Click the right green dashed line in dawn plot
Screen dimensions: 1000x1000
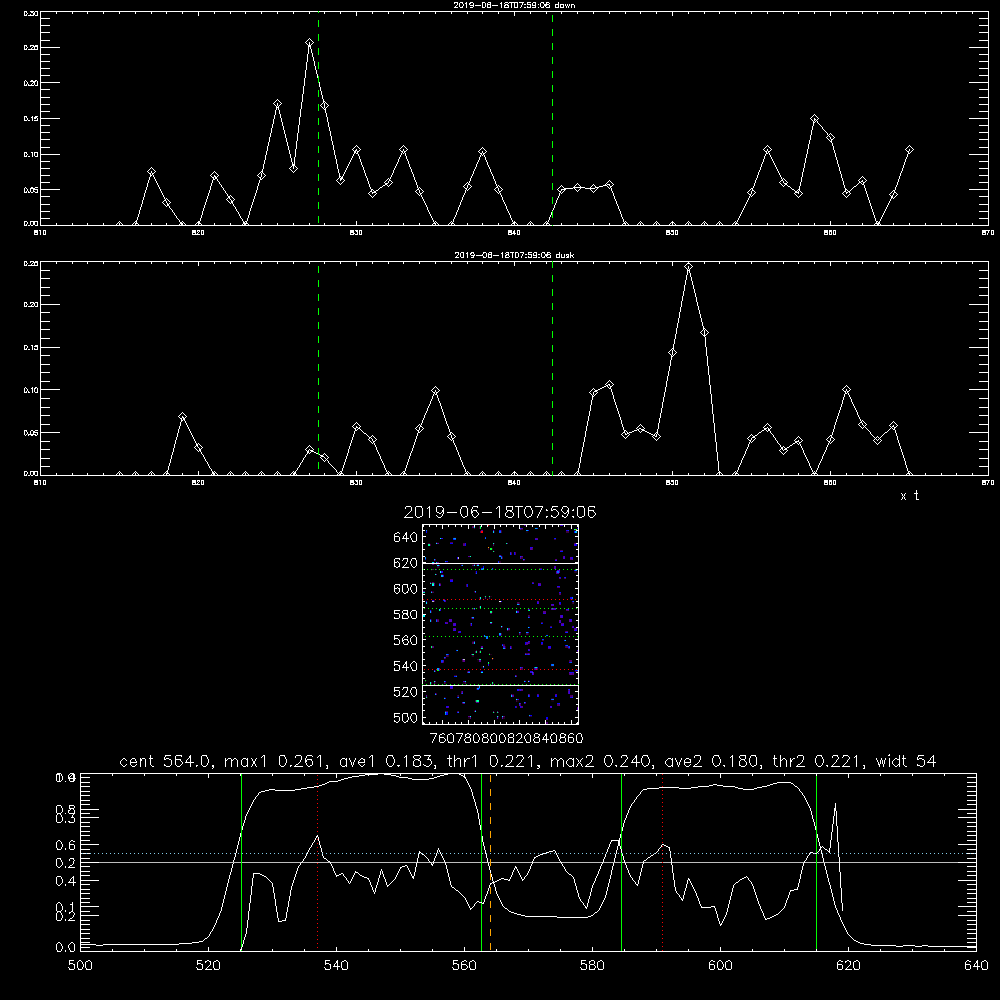pos(552,118)
